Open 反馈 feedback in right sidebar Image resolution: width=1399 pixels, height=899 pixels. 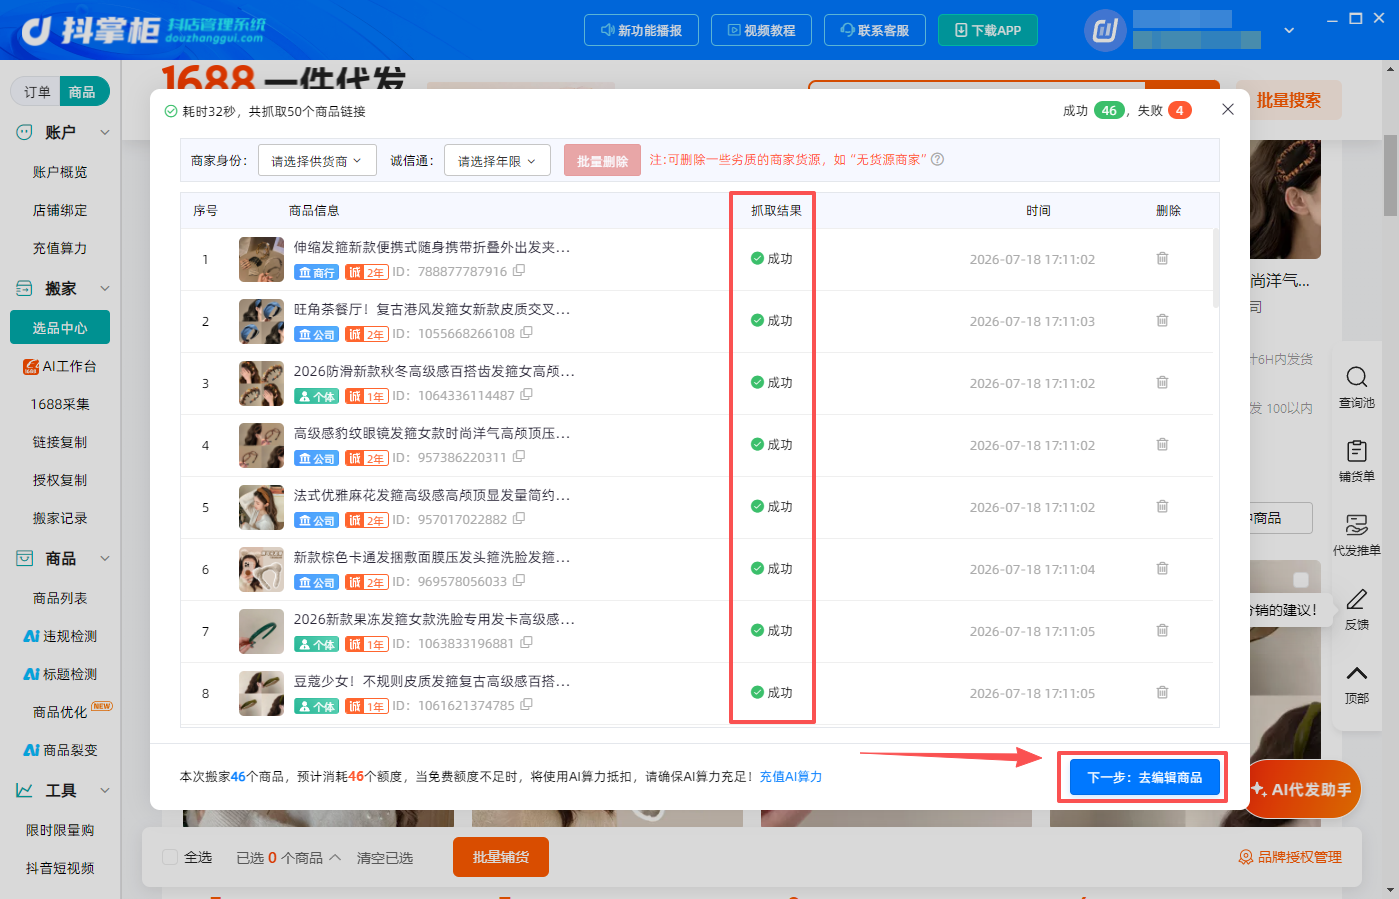click(1357, 609)
